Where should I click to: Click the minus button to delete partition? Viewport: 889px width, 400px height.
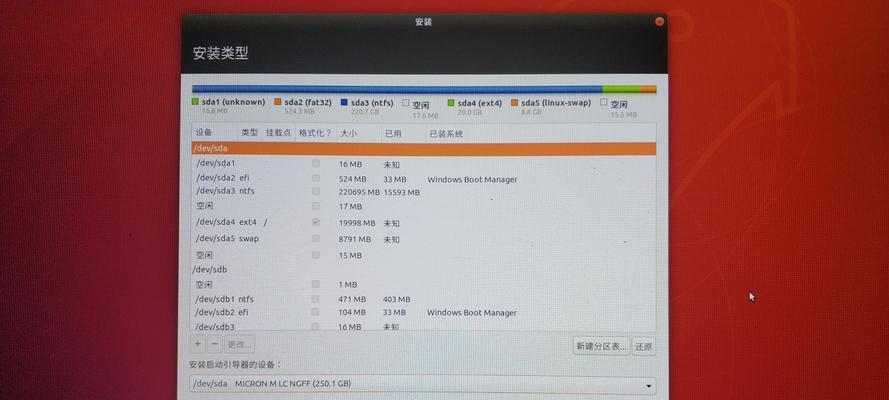point(214,344)
